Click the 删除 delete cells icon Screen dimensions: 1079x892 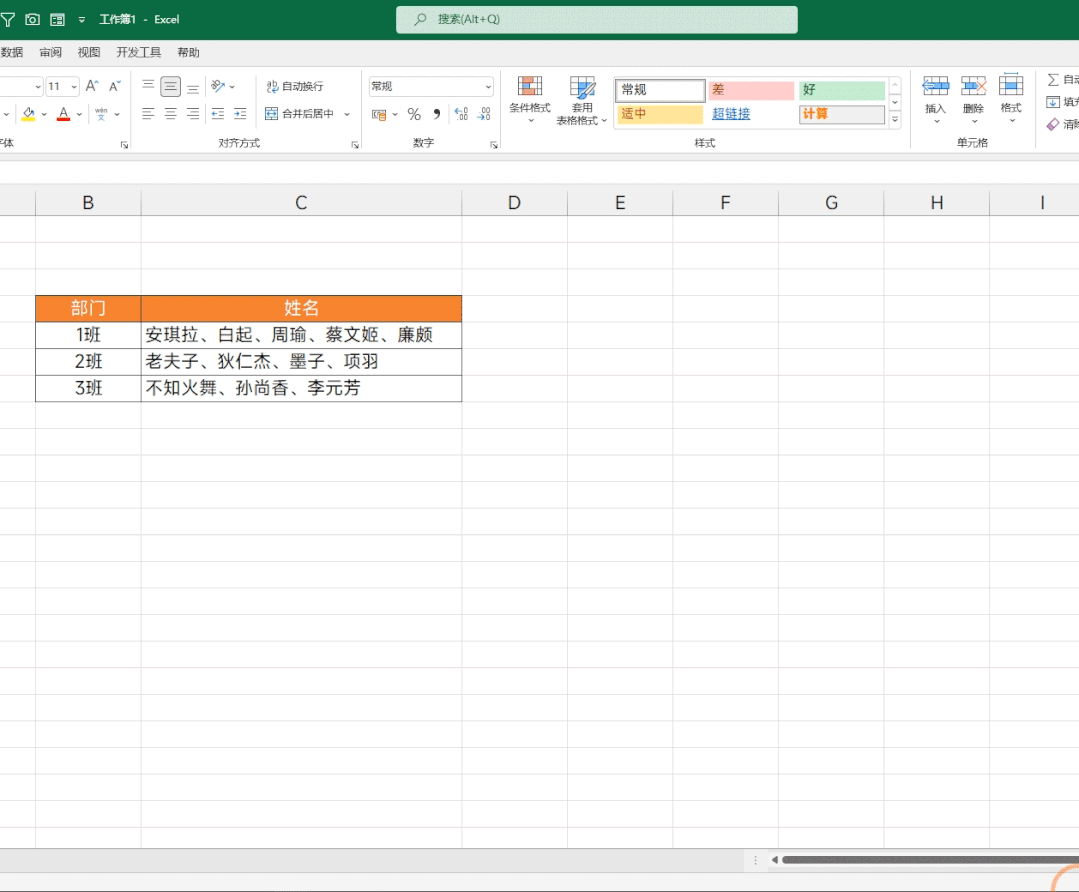coord(973,87)
